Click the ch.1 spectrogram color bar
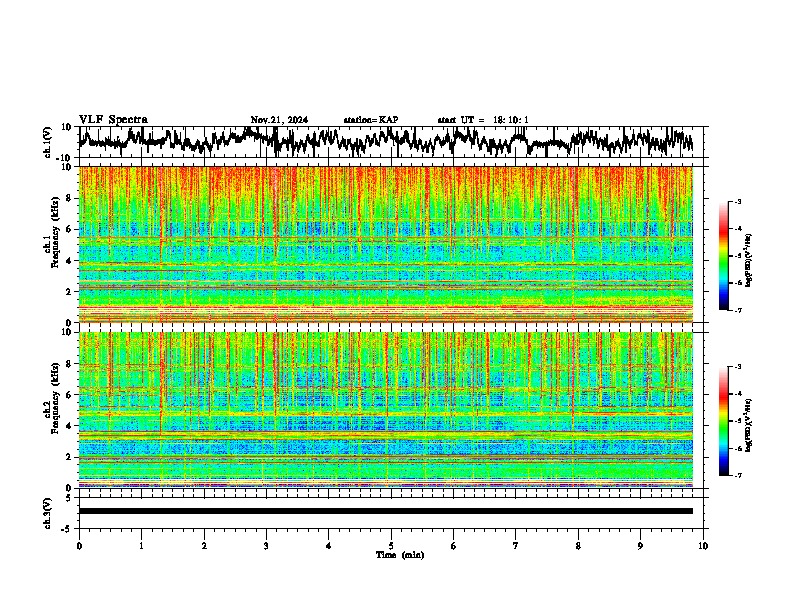Image resolution: width=792 pixels, height=612 pixels. pyautogui.click(x=723, y=256)
